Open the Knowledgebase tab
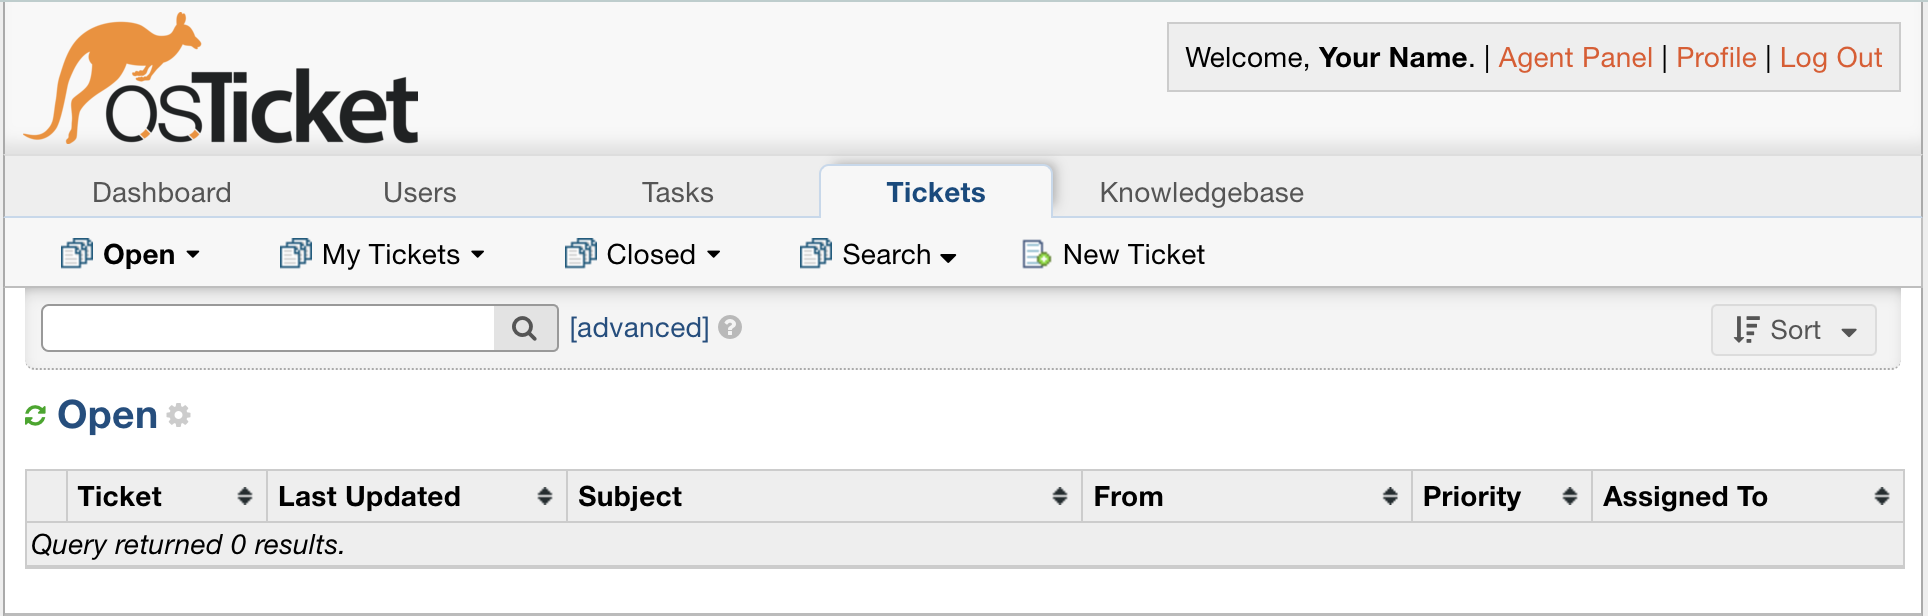Screen dimensions: 1928x616 [1201, 192]
